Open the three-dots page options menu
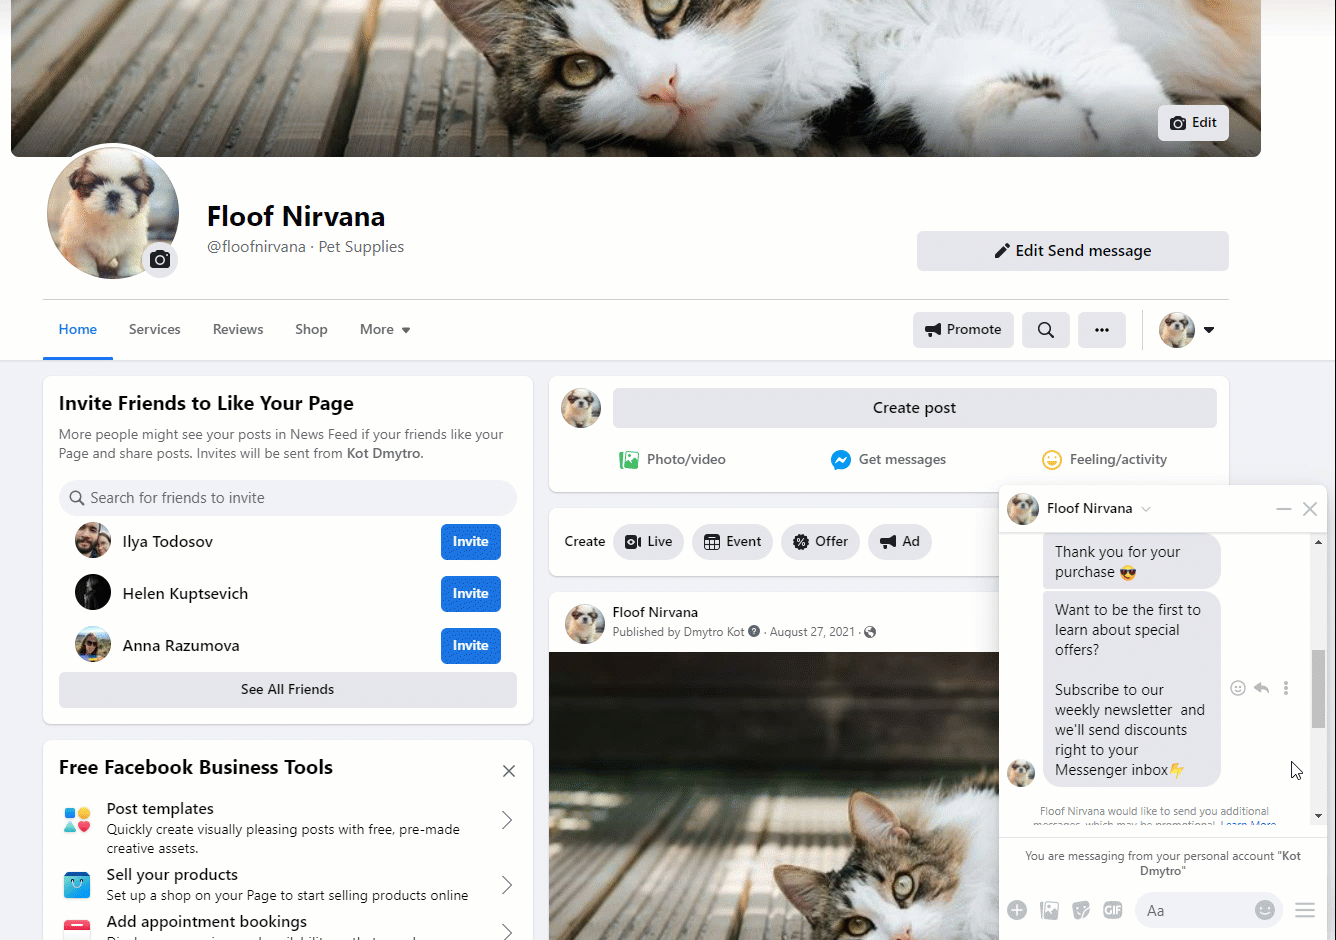The height and width of the screenshot is (940, 1336). [1102, 330]
